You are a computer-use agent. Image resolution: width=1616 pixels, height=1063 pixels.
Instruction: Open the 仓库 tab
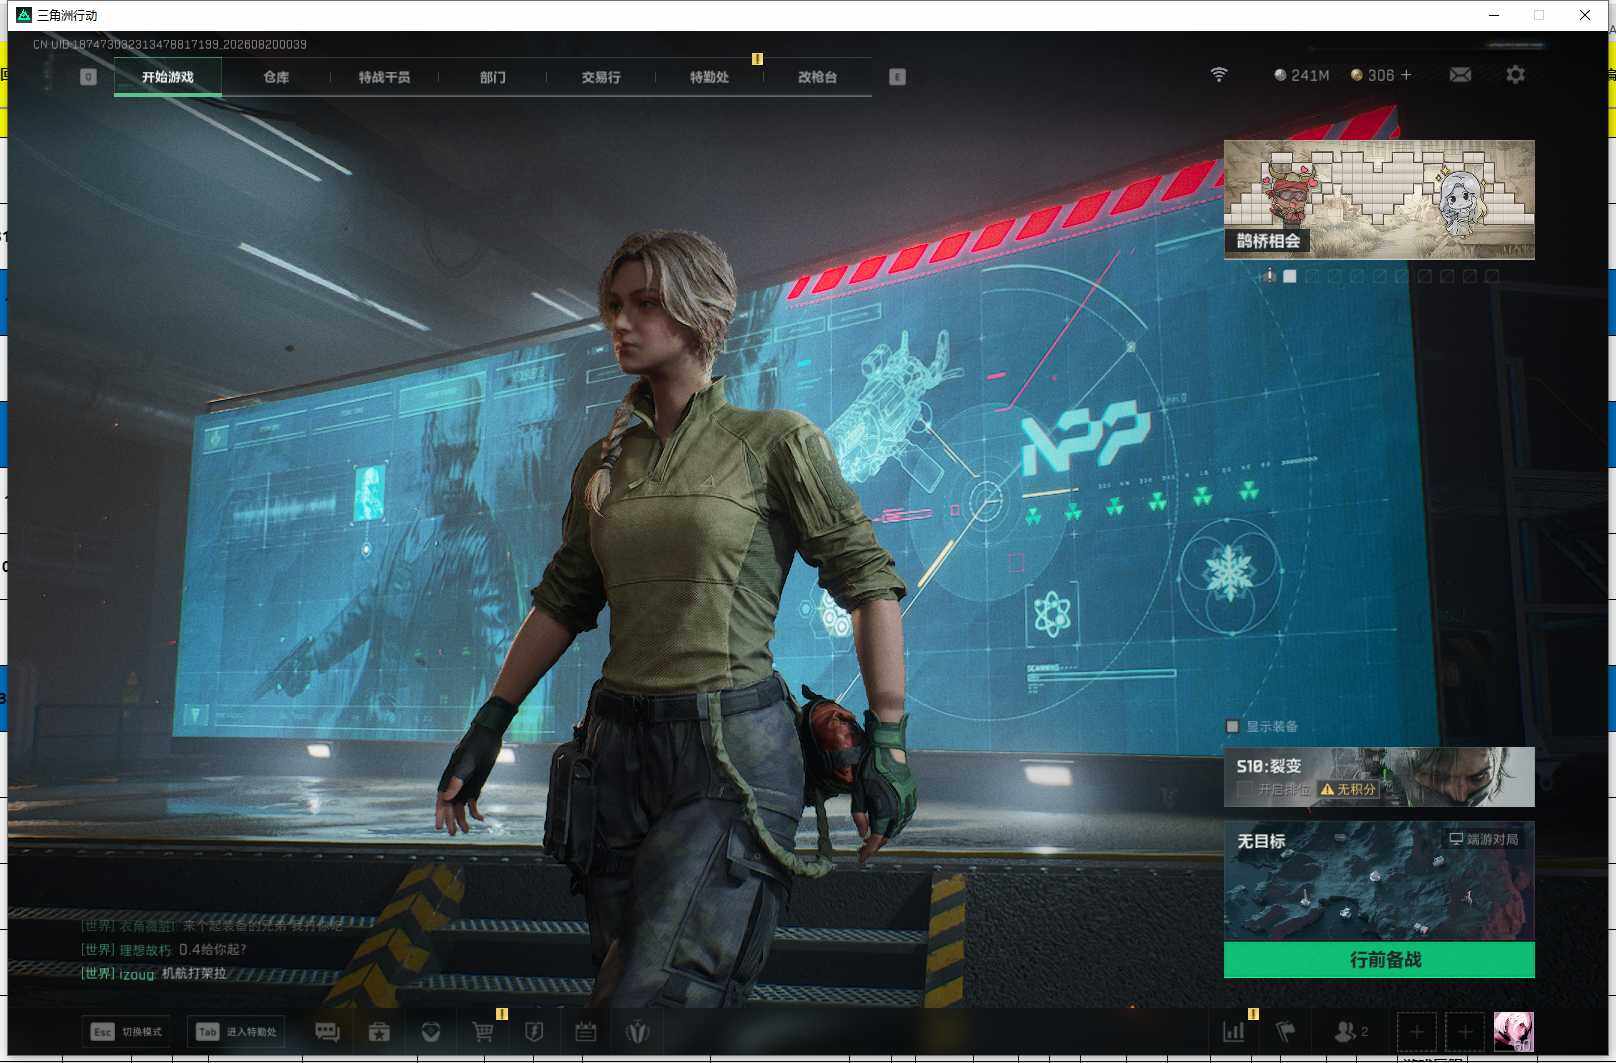point(276,77)
